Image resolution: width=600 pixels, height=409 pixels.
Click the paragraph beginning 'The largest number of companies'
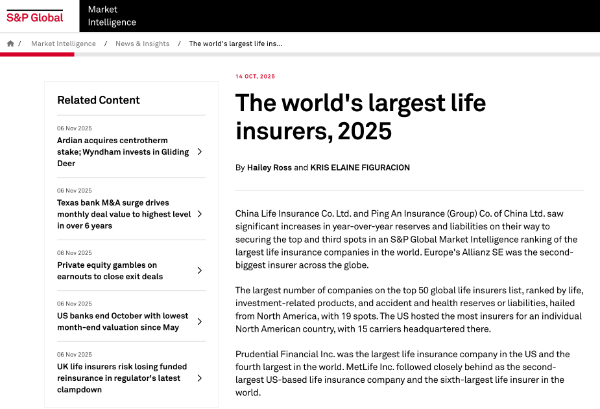click(409, 310)
